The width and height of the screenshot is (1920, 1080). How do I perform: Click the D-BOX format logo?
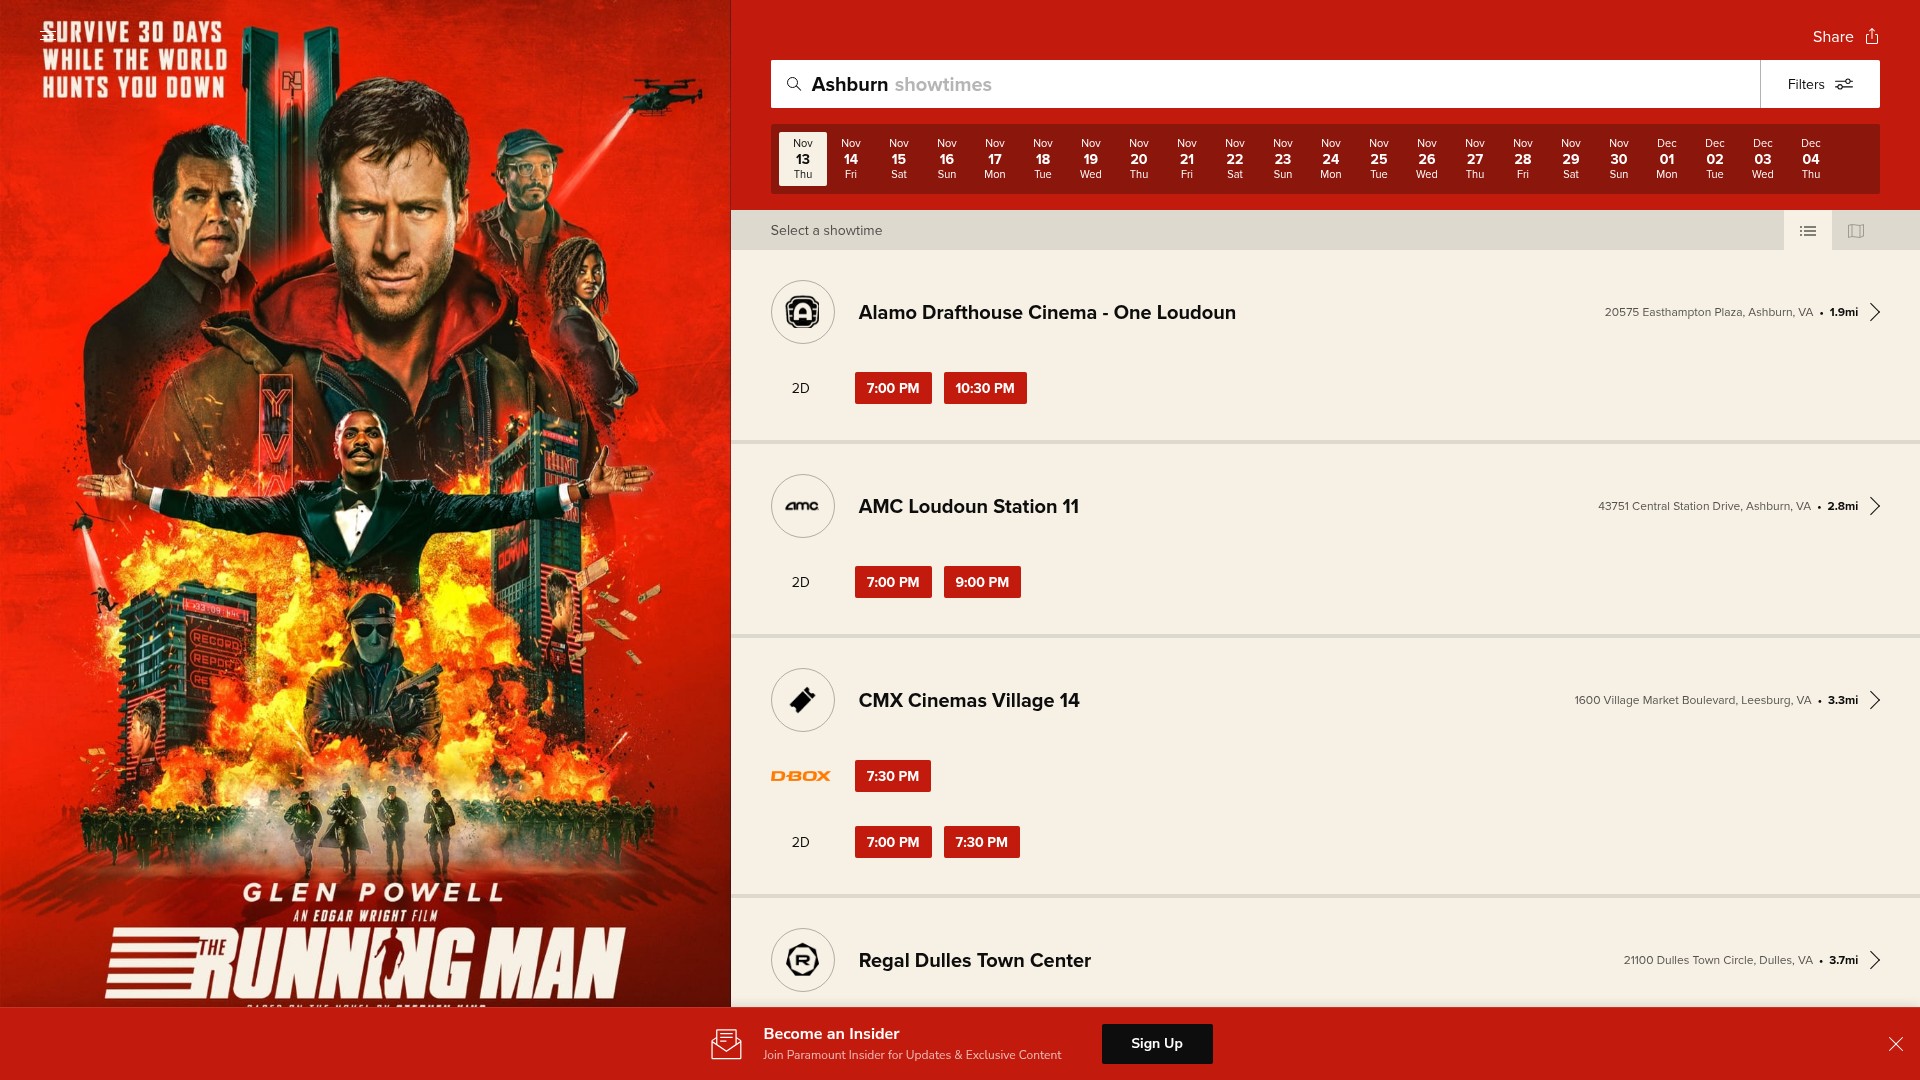pyautogui.click(x=800, y=776)
